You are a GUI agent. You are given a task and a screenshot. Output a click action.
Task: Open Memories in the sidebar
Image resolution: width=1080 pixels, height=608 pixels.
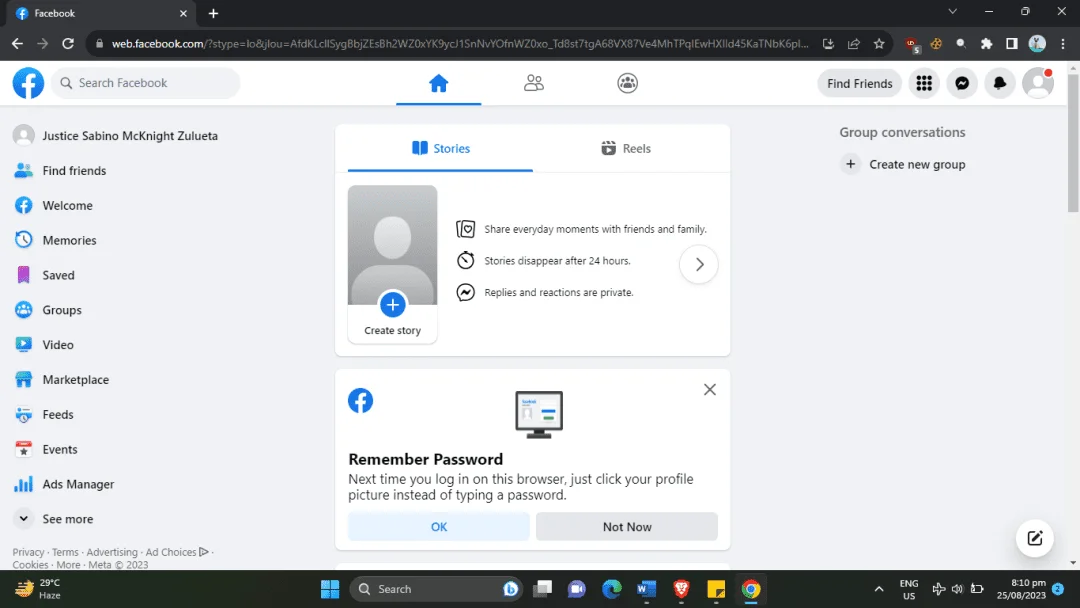click(x=56, y=240)
